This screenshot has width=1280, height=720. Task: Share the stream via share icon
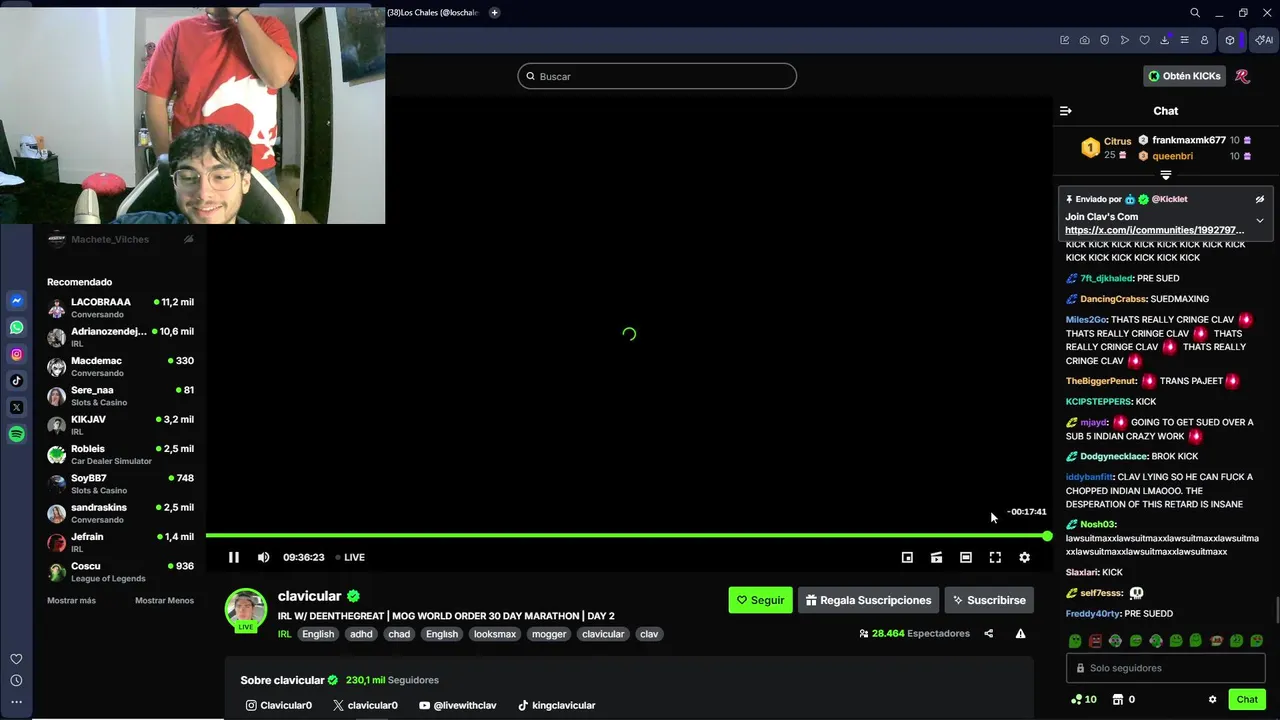pyautogui.click(x=989, y=634)
